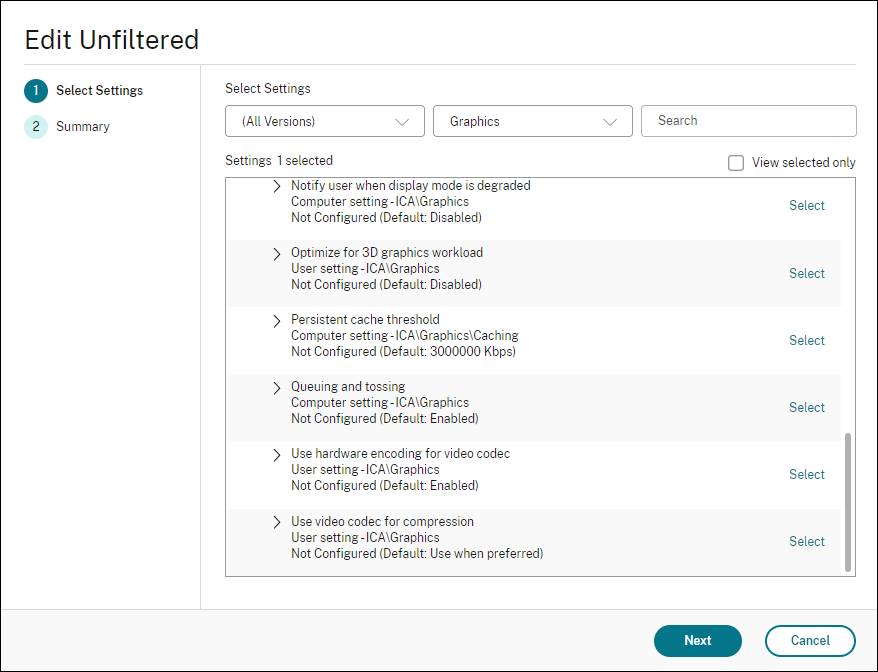The image size is (878, 672).
Task: Select the Optimize for 3D graphics workload setting
Action: click(806, 274)
